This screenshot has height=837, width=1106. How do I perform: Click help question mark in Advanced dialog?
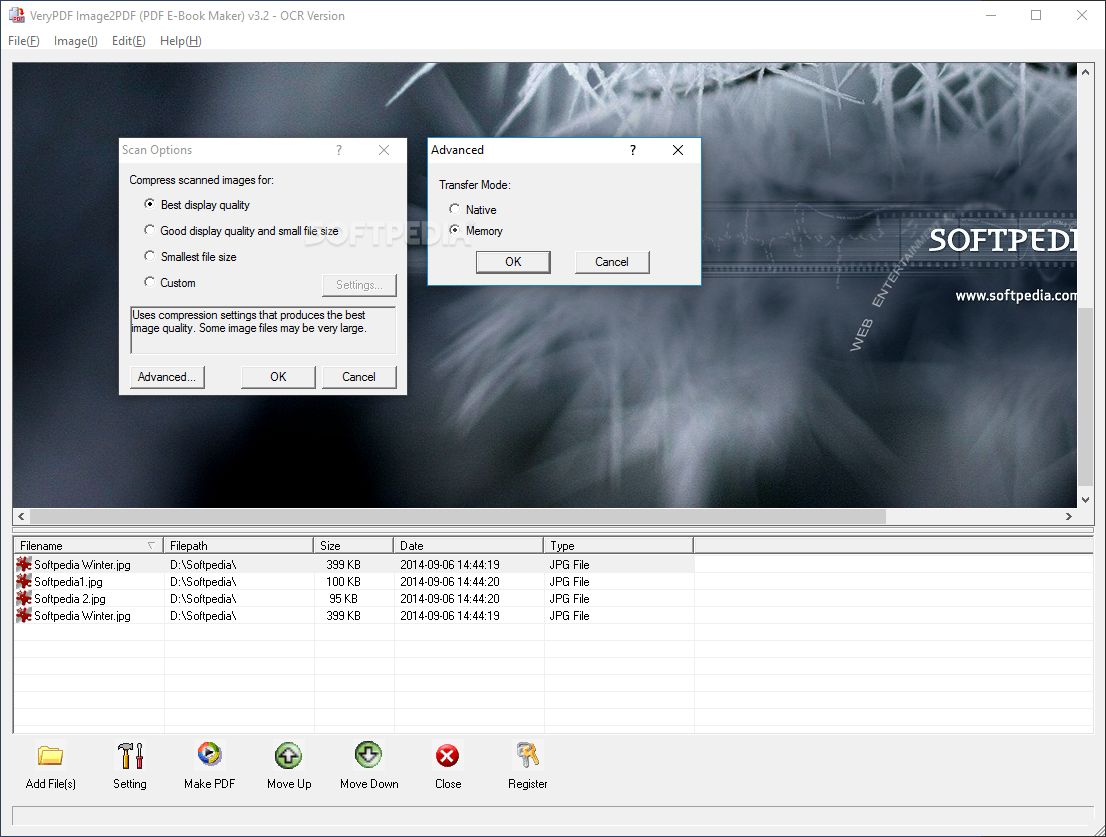633,150
